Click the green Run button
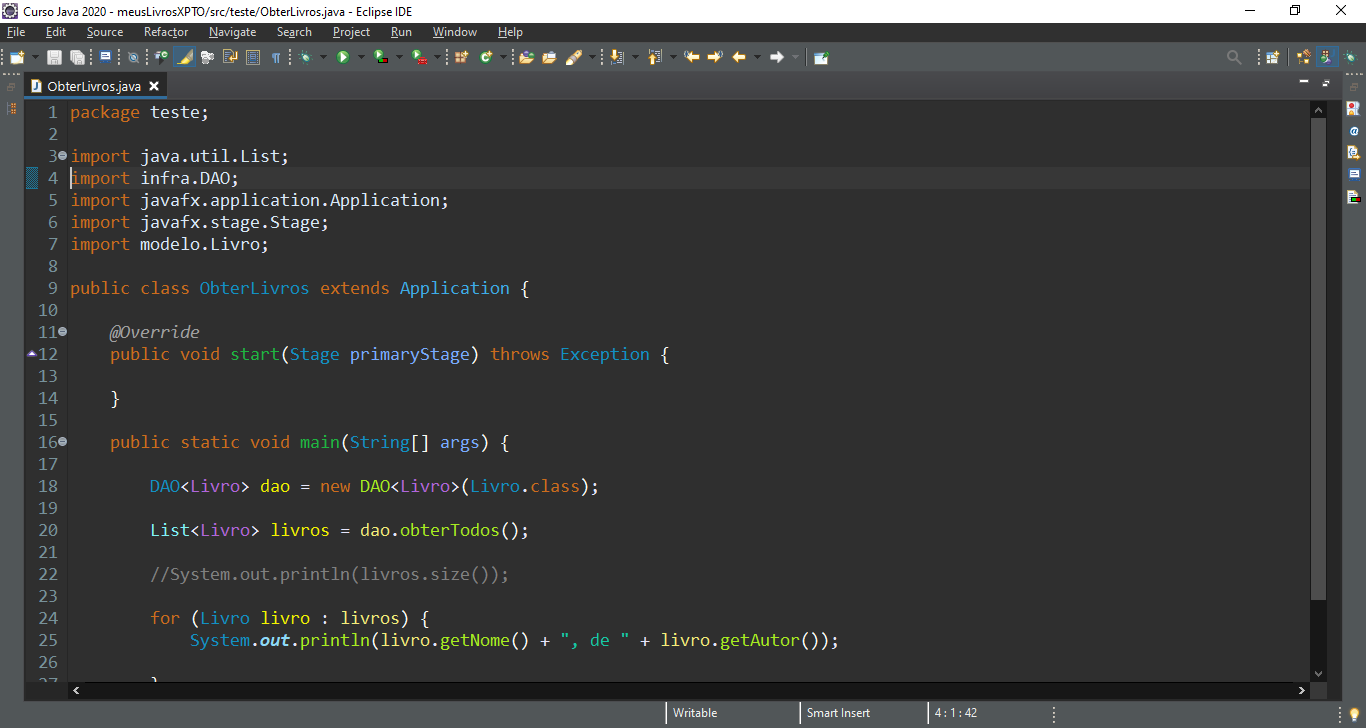 (x=343, y=58)
